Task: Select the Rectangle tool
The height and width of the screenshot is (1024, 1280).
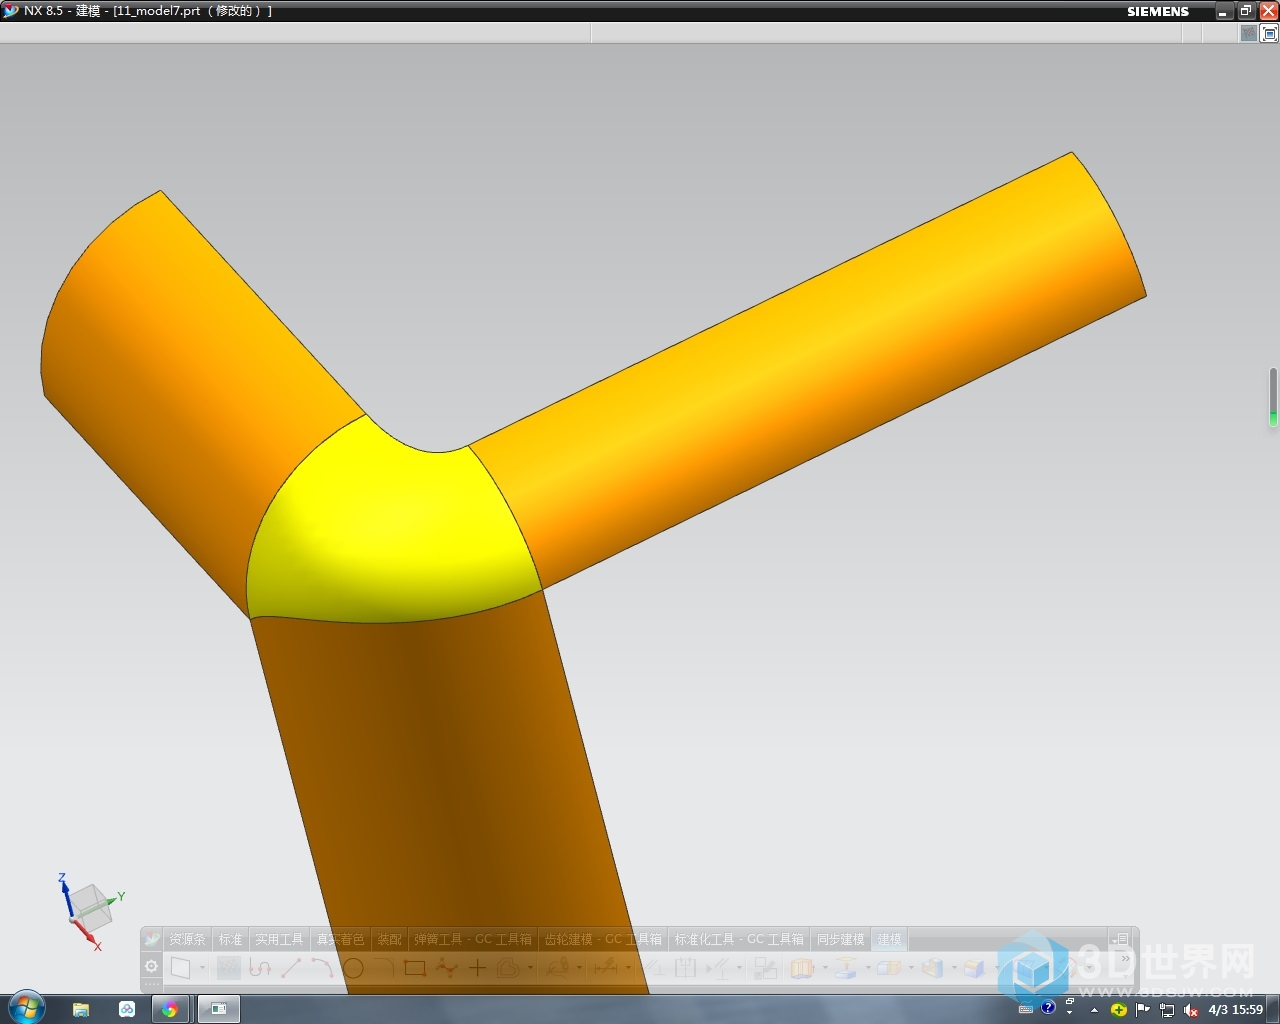Action: pos(415,967)
